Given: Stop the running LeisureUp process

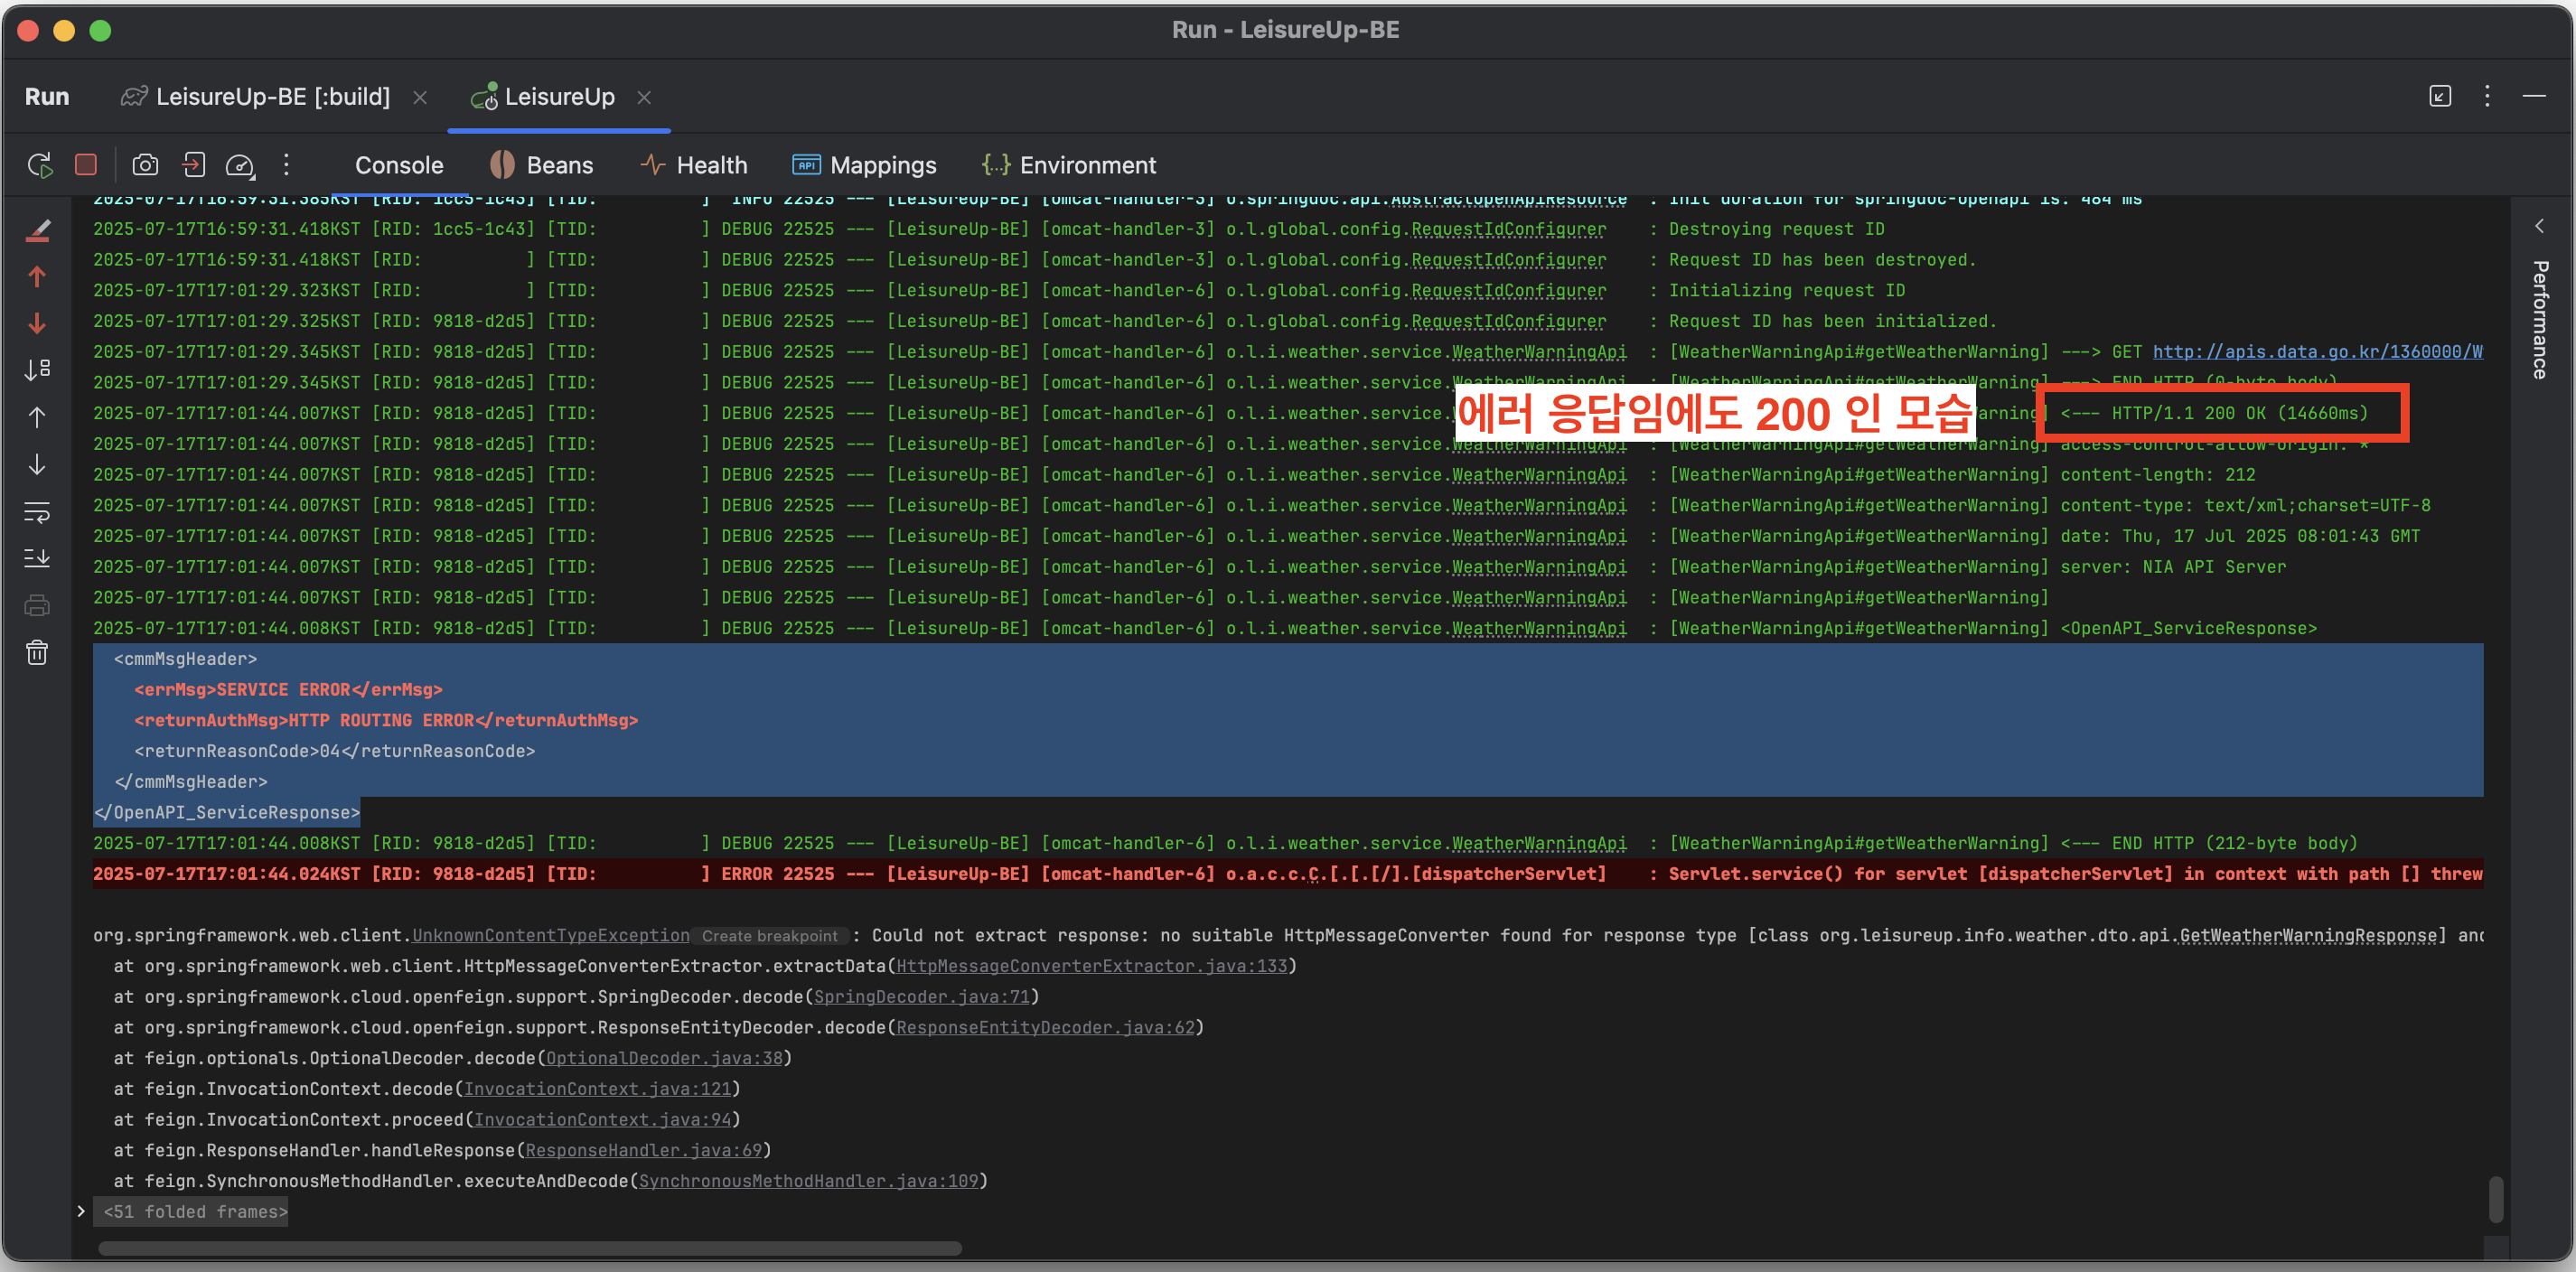Looking at the screenshot, I should pyautogui.click(x=86, y=165).
